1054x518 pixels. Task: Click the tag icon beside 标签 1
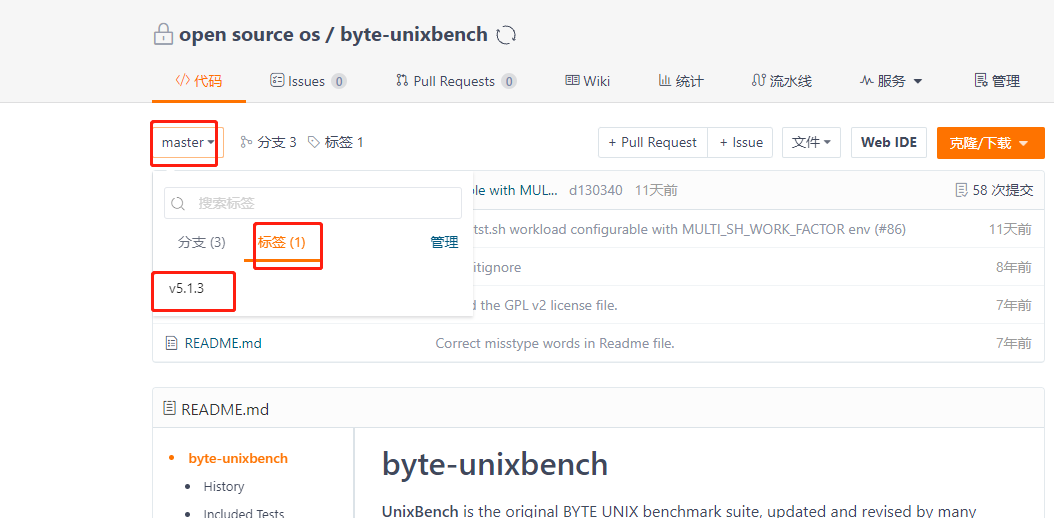[314, 142]
